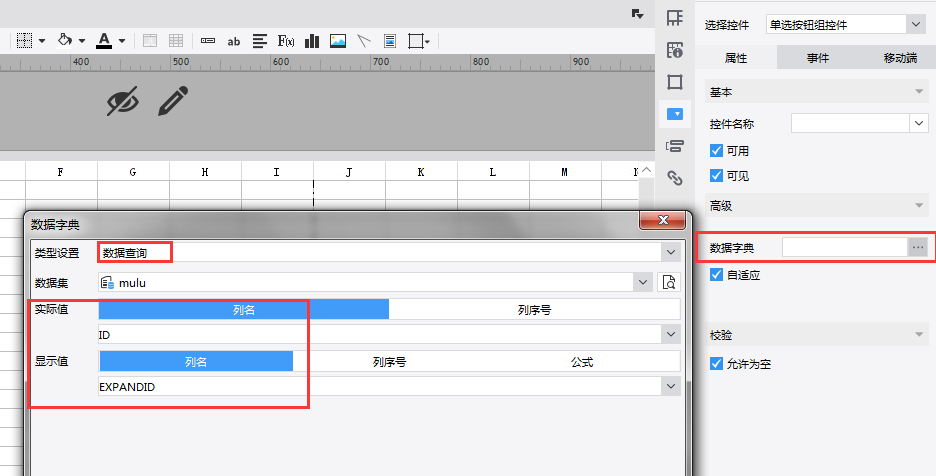936x476 pixels.
Task: Choose 公式 mode for 显示值
Action: click(x=582, y=361)
